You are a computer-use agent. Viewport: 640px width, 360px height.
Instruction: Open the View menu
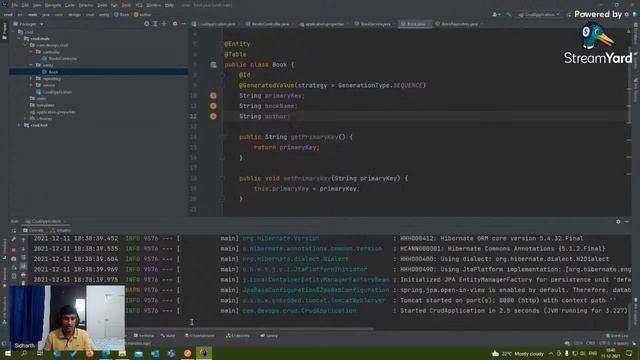tap(37, 5)
